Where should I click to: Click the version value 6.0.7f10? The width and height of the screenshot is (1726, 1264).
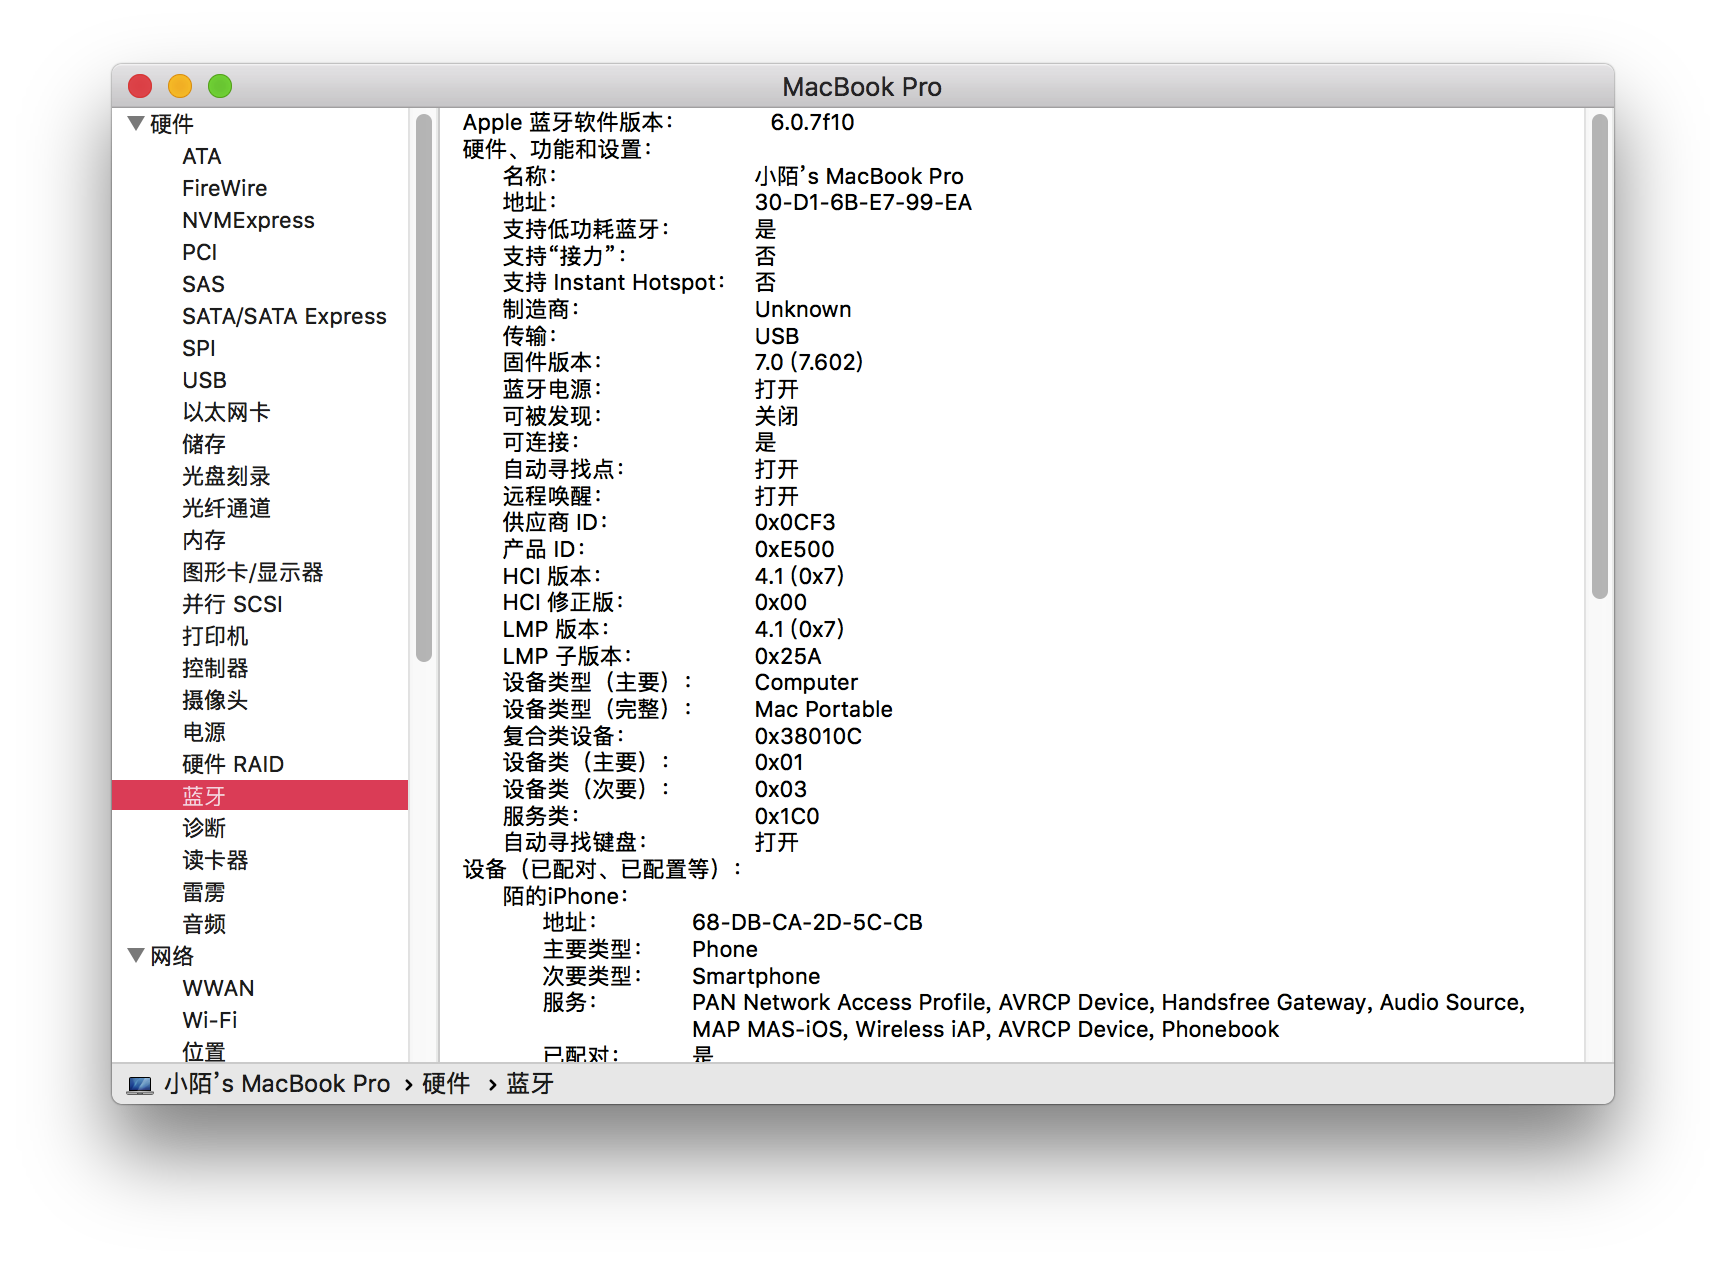pos(812,123)
